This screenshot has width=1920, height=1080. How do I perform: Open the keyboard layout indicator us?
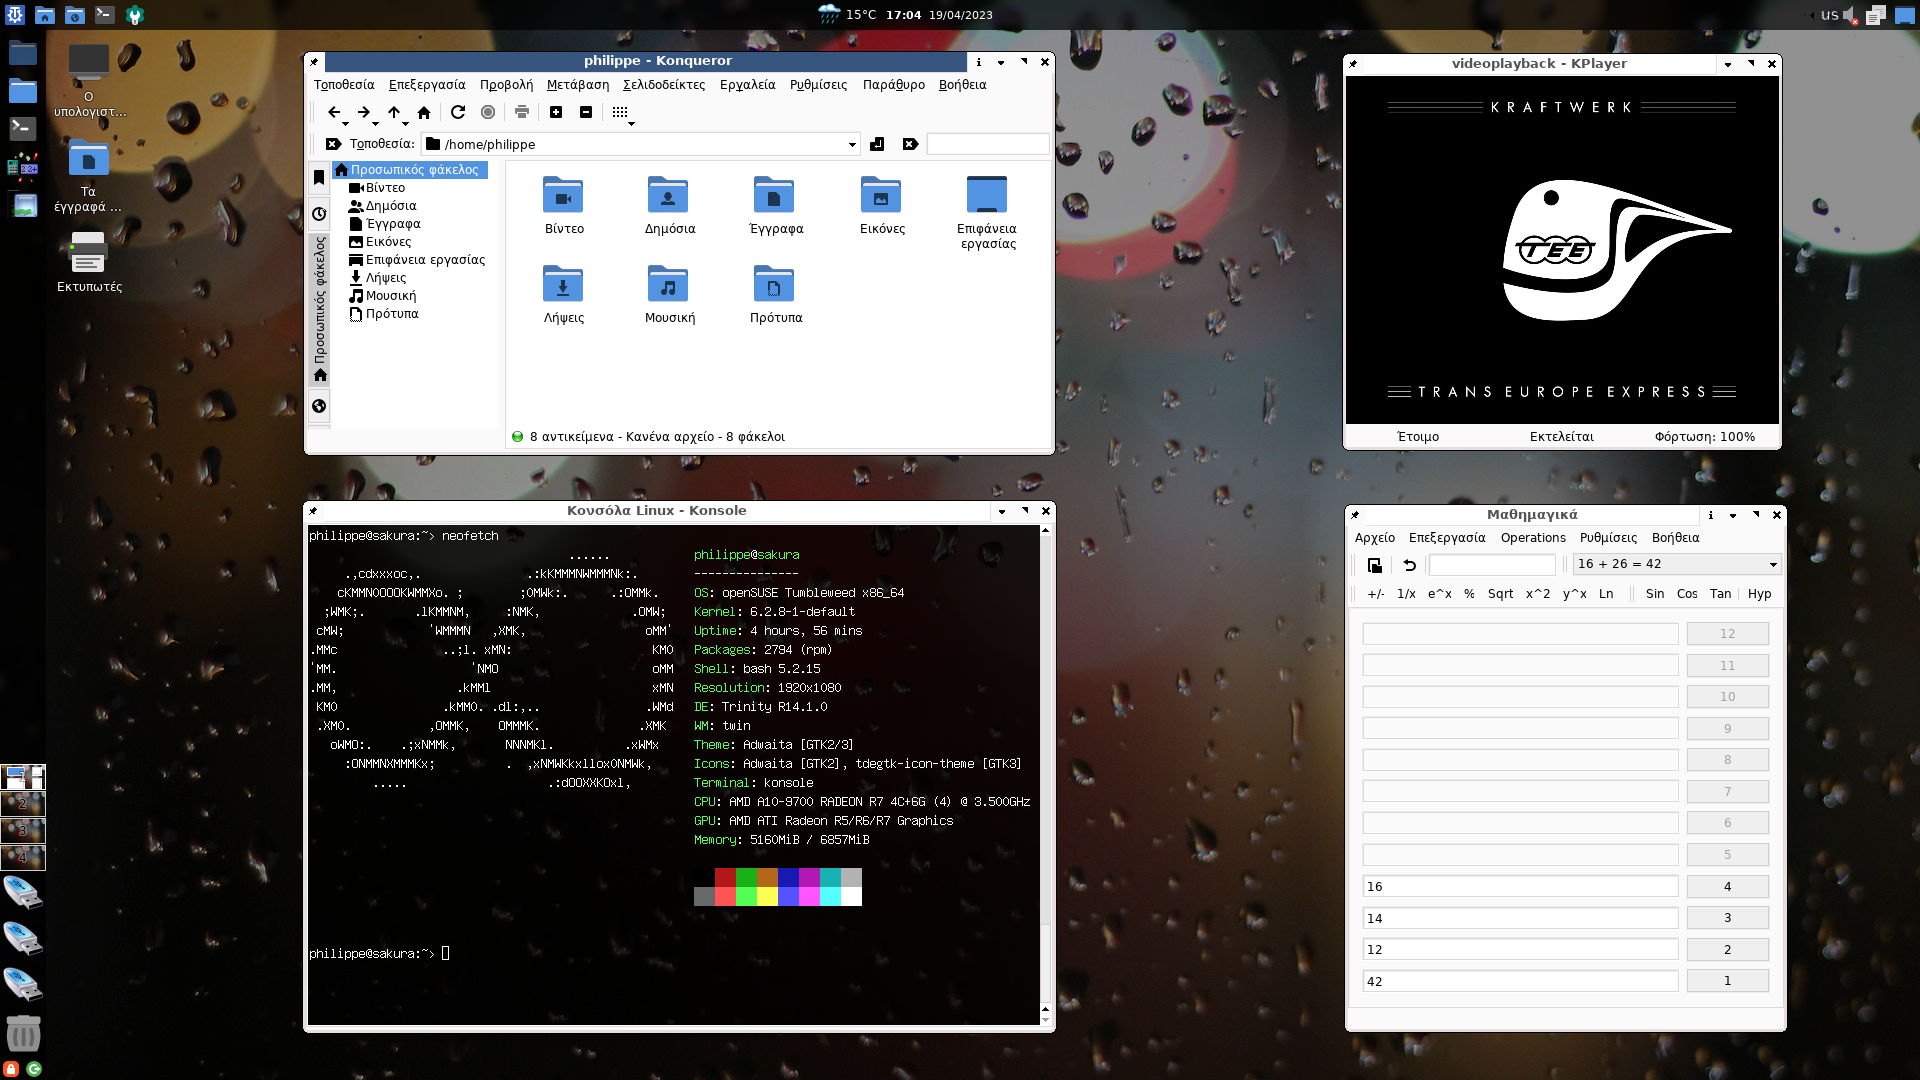coord(1829,15)
